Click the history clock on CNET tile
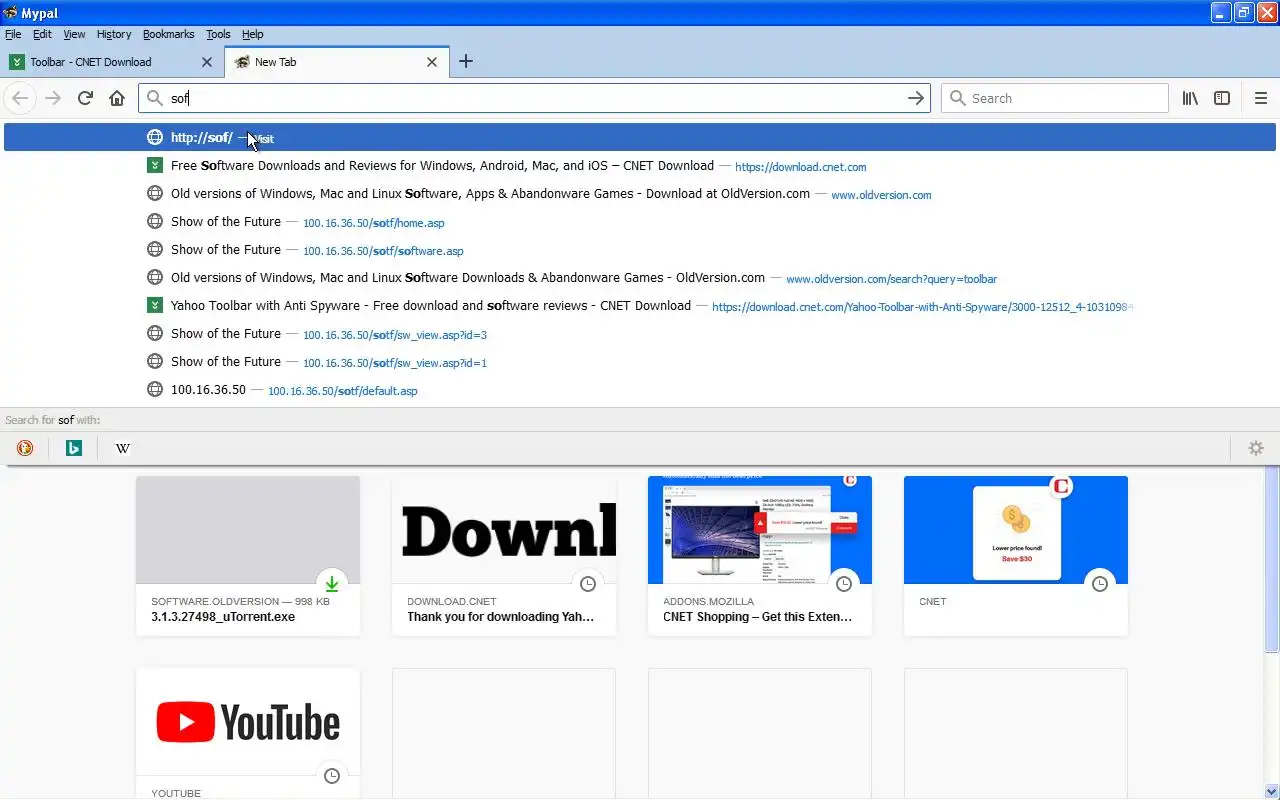This screenshot has height=800, width=1280. tap(1100, 584)
